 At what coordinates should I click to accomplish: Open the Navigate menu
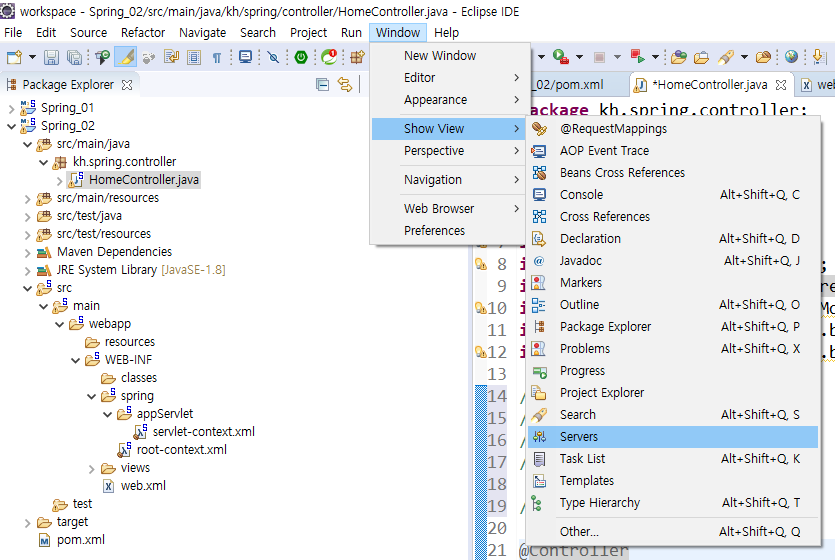click(202, 32)
